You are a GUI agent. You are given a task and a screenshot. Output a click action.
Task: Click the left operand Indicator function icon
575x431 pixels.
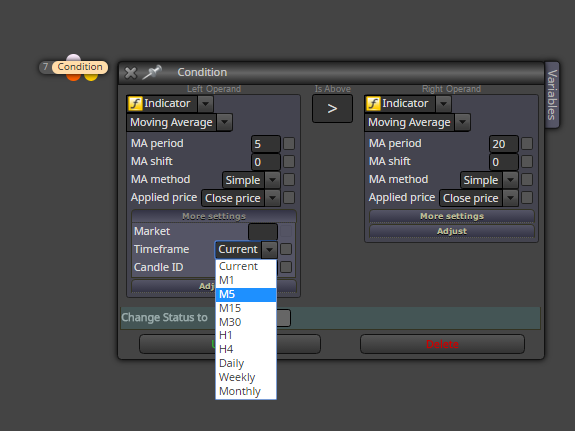click(x=135, y=103)
